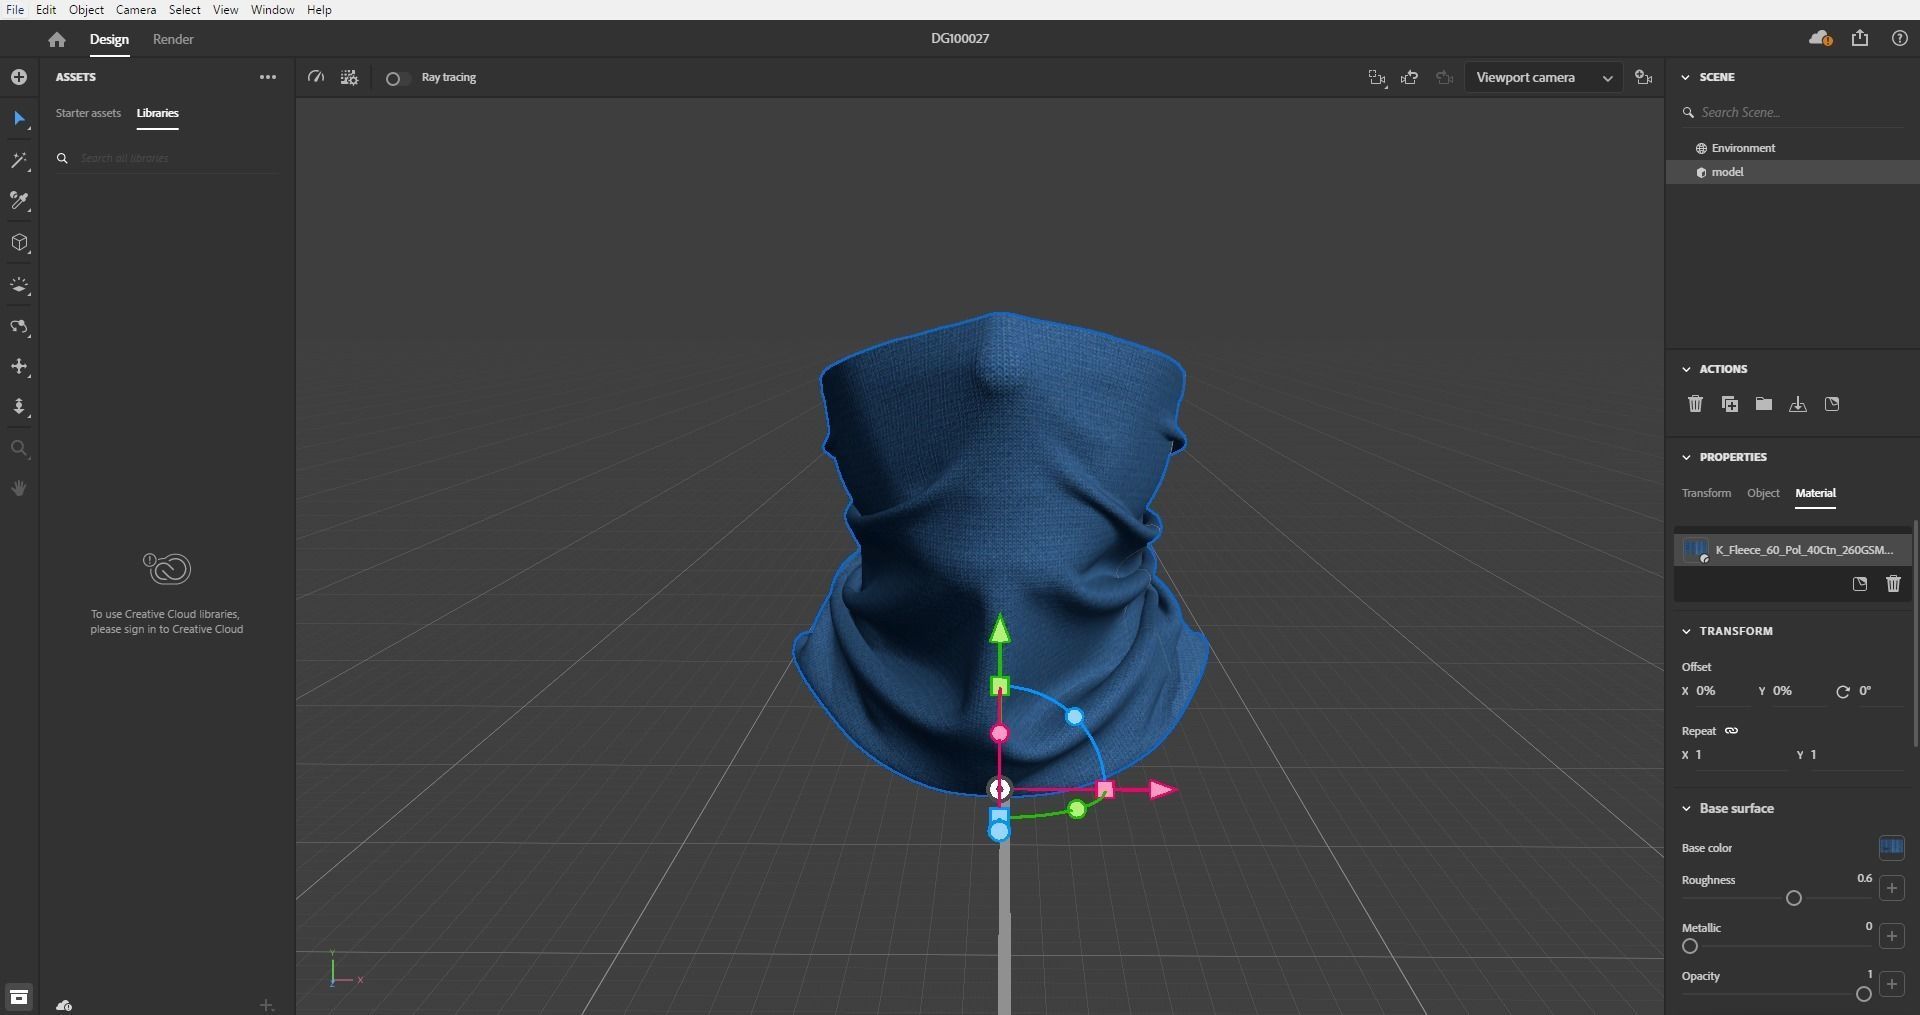Image resolution: width=1920 pixels, height=1015 pixels.
Task: Click the material edit icon beside trash
Action: (1860, 584)
